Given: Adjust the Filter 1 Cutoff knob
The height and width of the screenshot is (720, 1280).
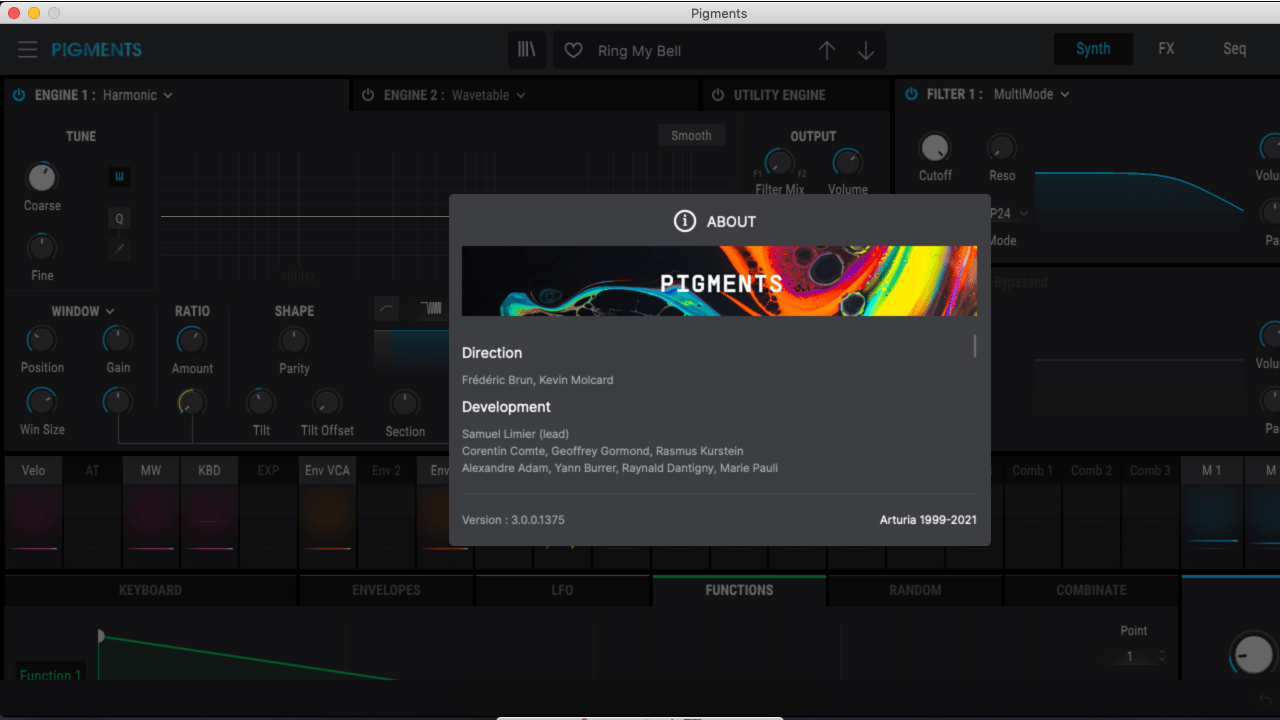Looking at the screenshot, I should [934, 148].
